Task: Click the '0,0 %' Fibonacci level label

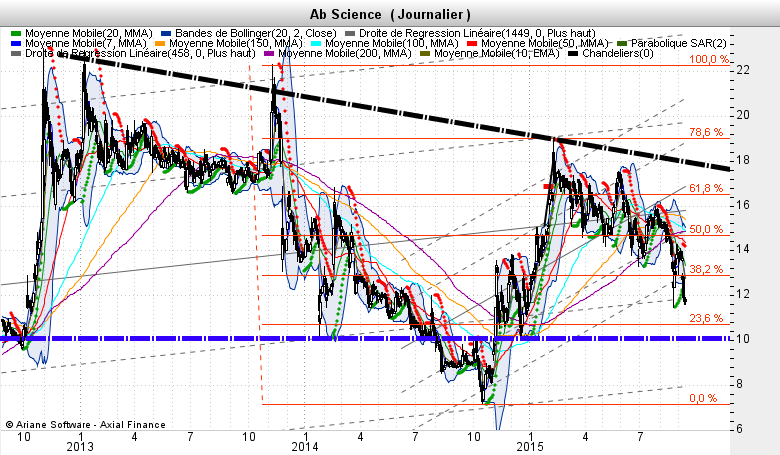Action: [703, 398]
